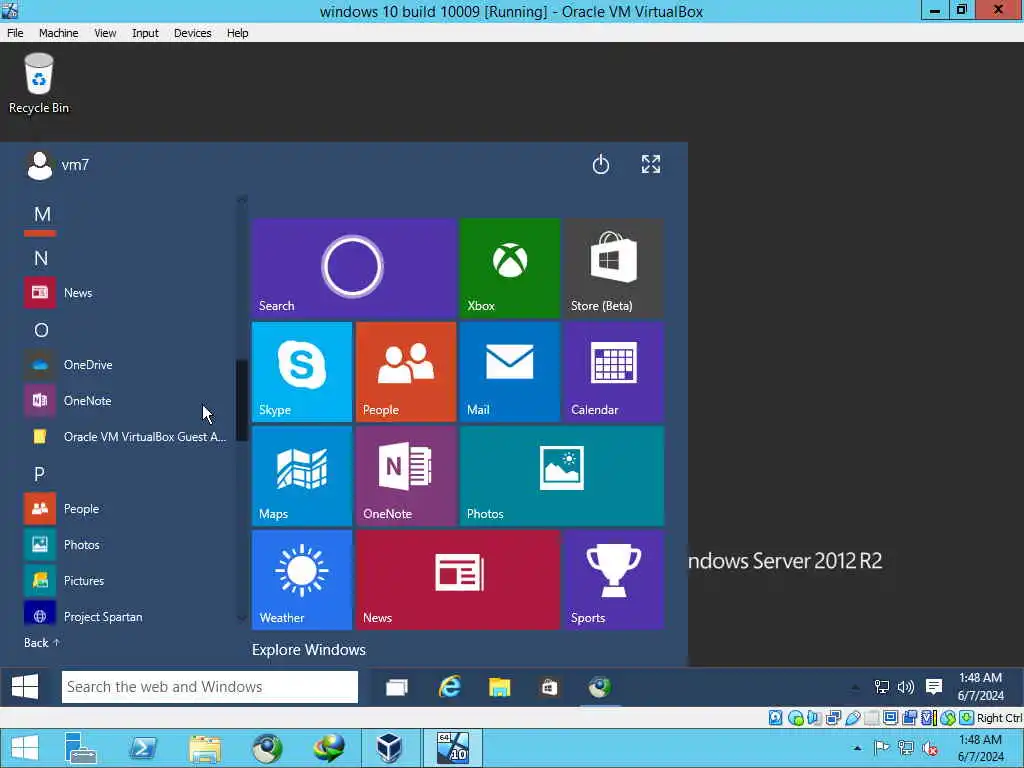Open the Search Cortana tile
Viewport: 1024px width, 768px height.
pos(353,268)
